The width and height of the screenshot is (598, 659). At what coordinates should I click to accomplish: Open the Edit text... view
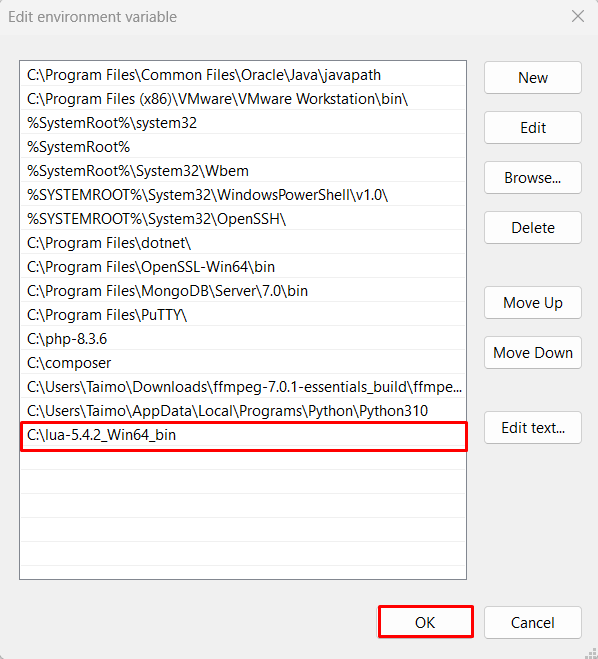pyautogui.click(x=532, y=428)
